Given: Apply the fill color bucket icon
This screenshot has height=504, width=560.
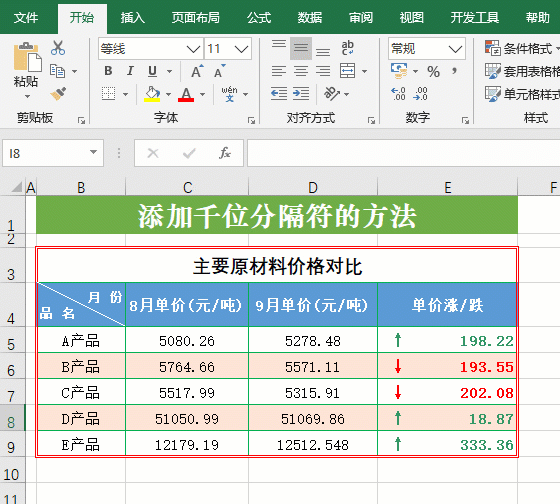Looking at the screenshot, I should click(x=152, y=94).
